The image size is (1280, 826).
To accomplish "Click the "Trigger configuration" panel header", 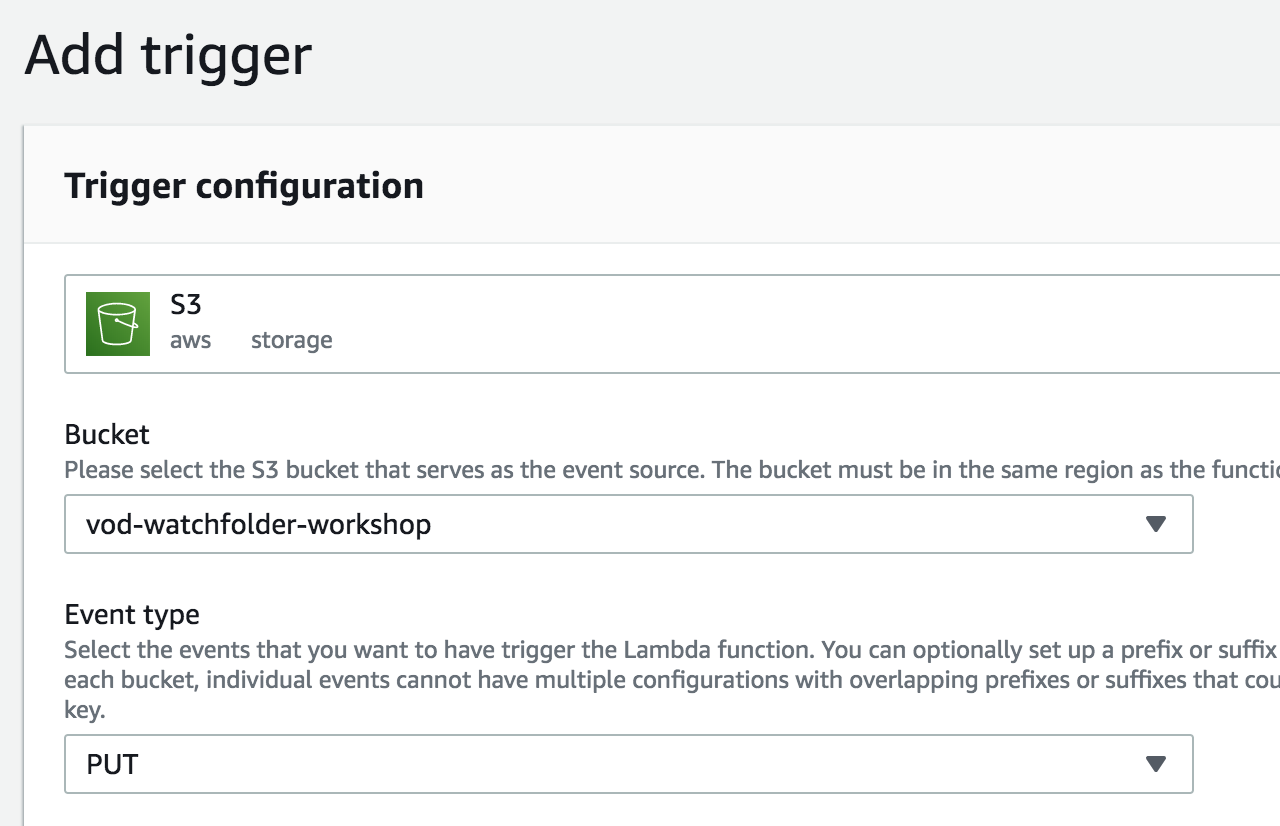I will 244,186.
